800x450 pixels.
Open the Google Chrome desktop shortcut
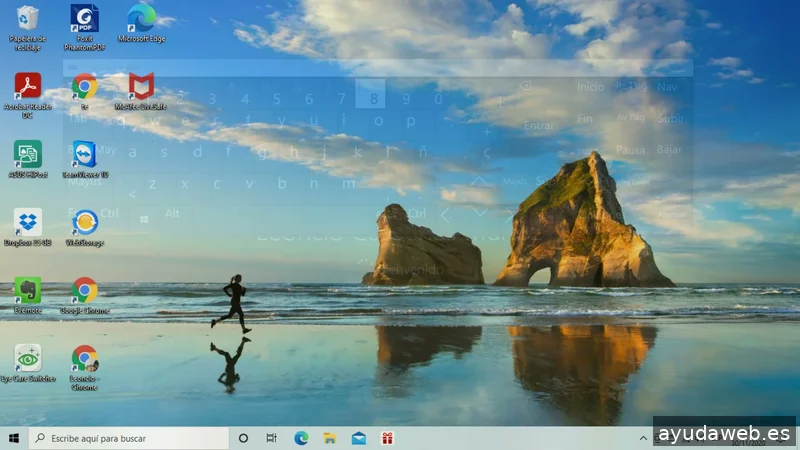coord(85,295)
